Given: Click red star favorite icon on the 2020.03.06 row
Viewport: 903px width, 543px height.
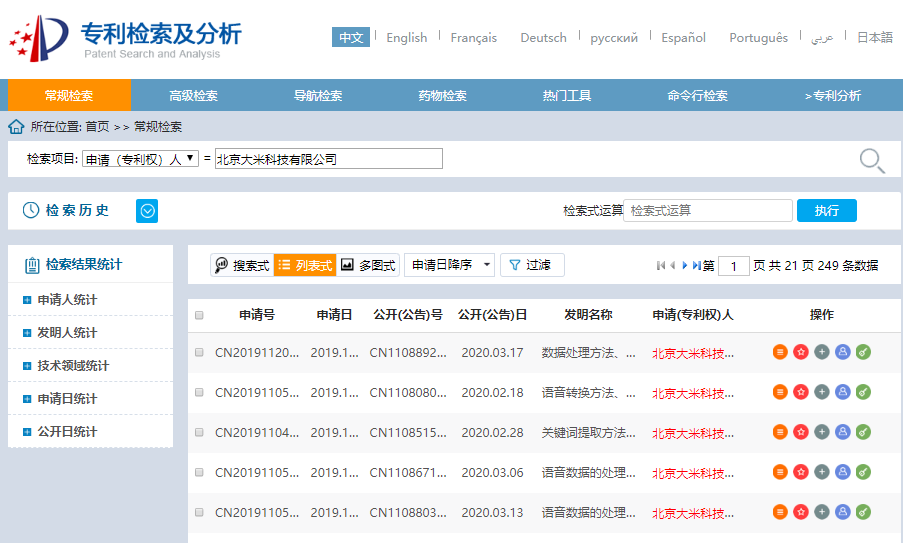Looking at the screenshot, I should [800, 472].
